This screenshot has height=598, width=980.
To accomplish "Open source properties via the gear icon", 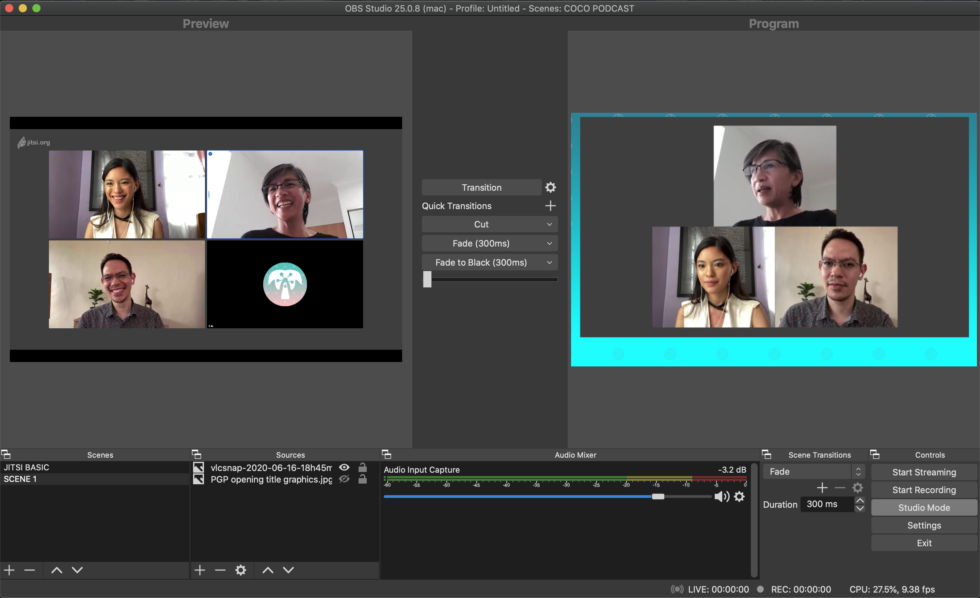I will point(240,570).
